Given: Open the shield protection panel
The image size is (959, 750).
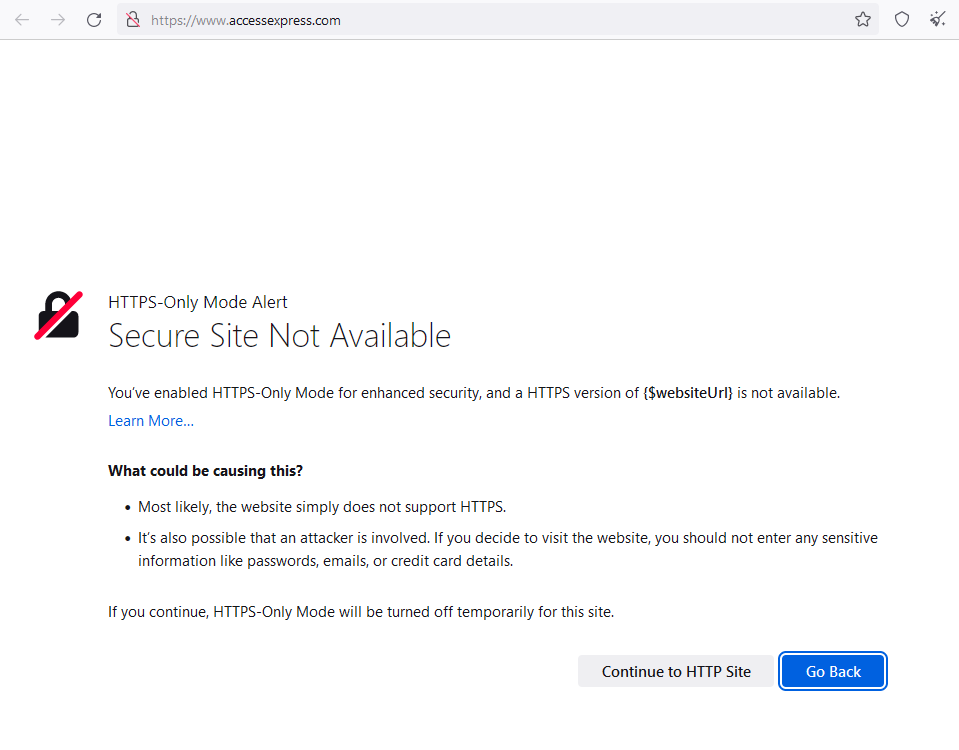Looking at the screenshot, I should pos(902,19).
